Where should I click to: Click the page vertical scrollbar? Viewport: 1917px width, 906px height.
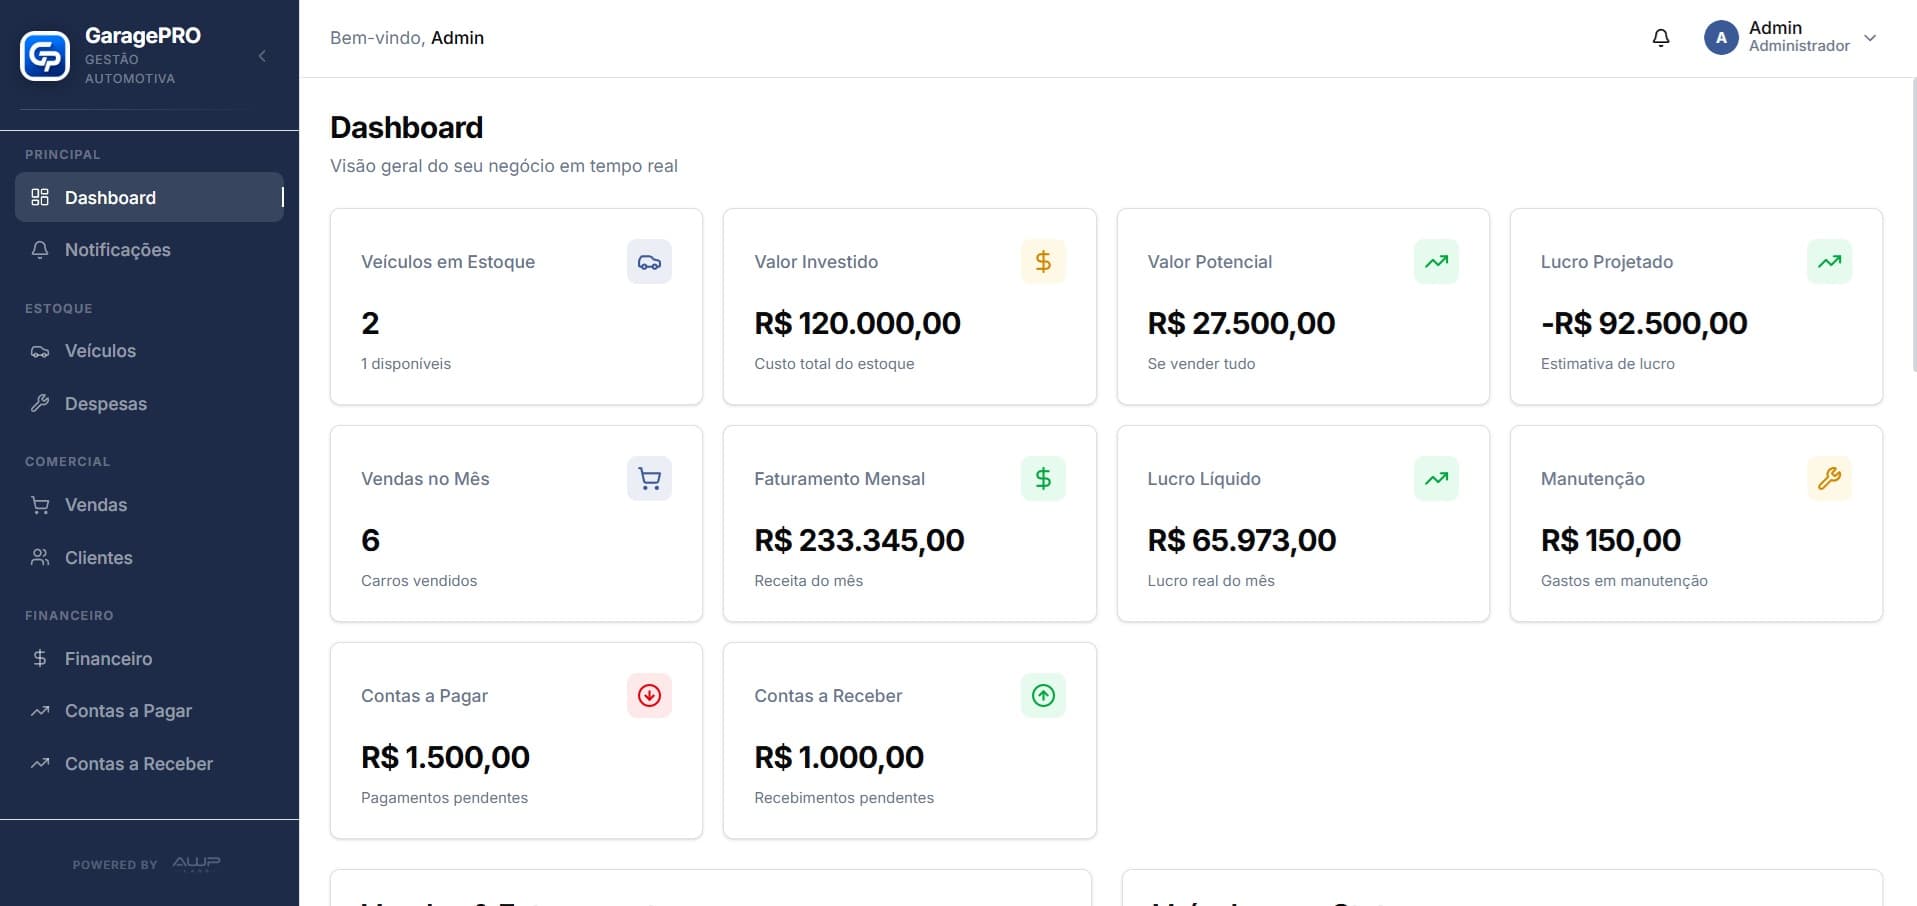pyautogui.click(x=1912, y=225)
